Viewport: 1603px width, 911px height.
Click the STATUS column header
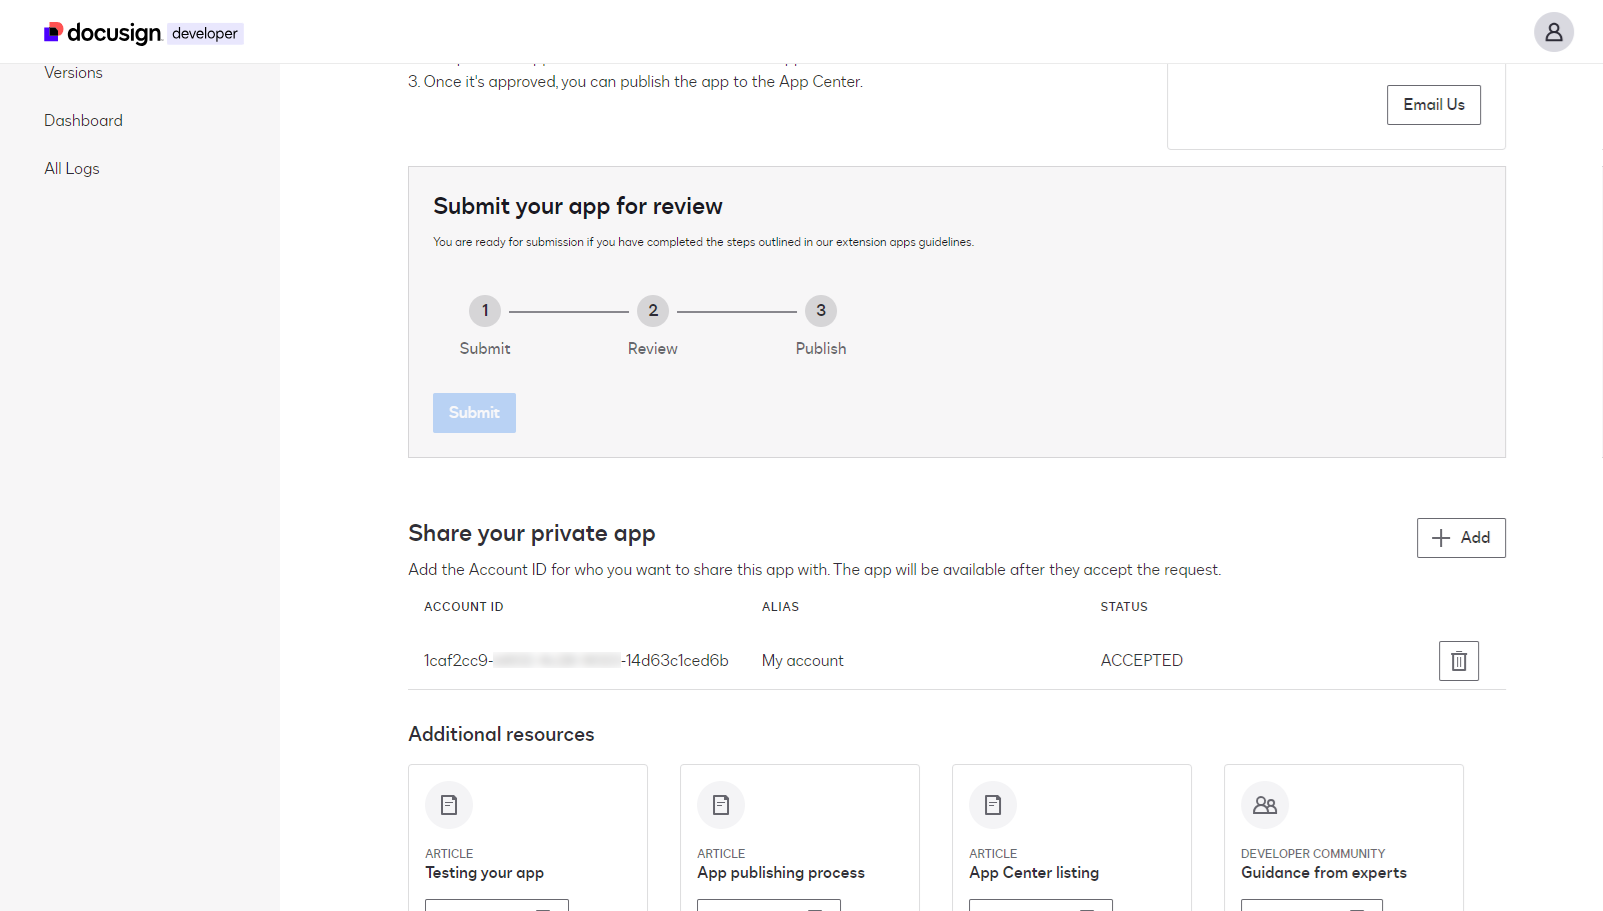coord(1124,607)
